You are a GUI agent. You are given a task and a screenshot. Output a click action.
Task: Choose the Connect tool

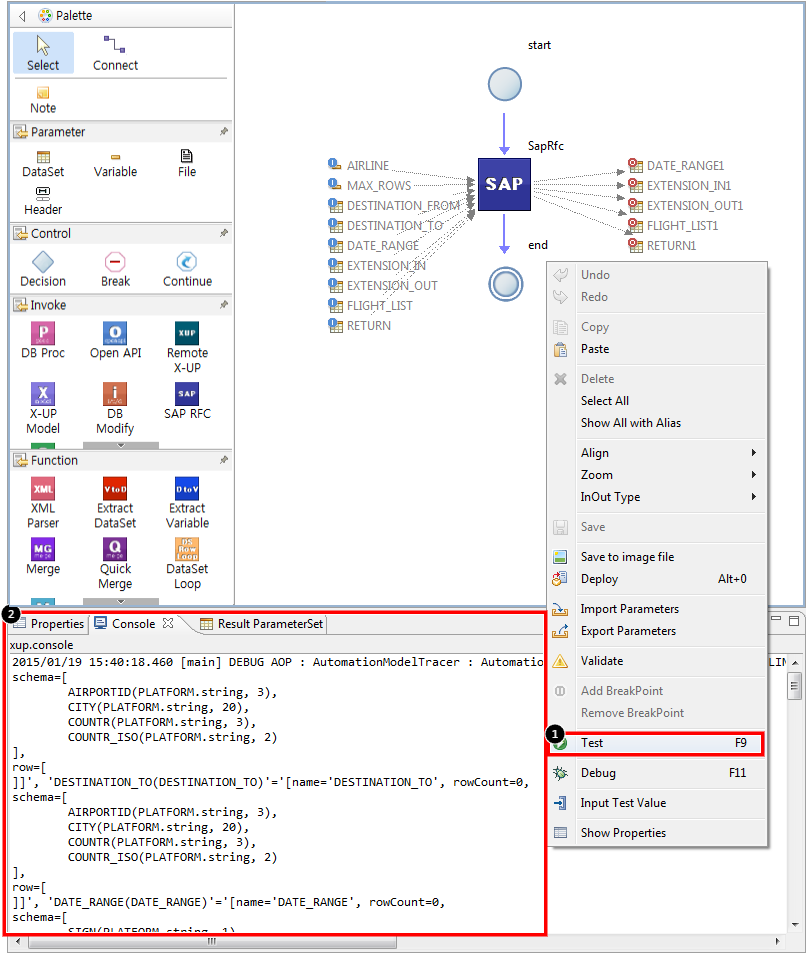pos(115,54)
